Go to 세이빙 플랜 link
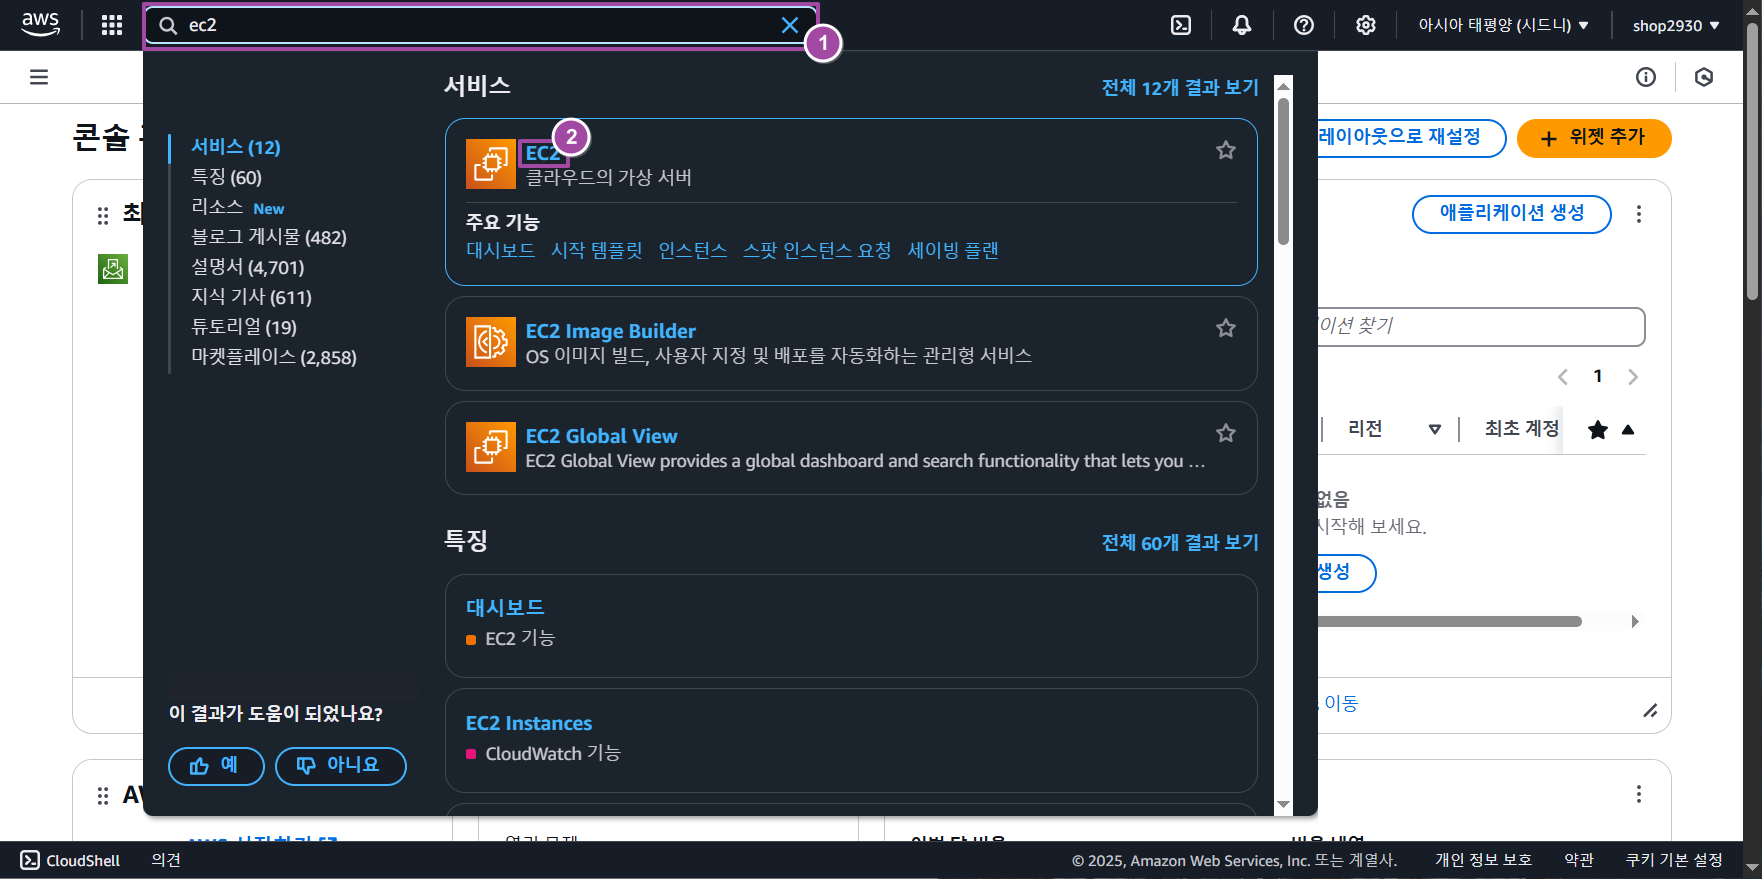This screenshot has height=879, width=1762. pos(953,250)
